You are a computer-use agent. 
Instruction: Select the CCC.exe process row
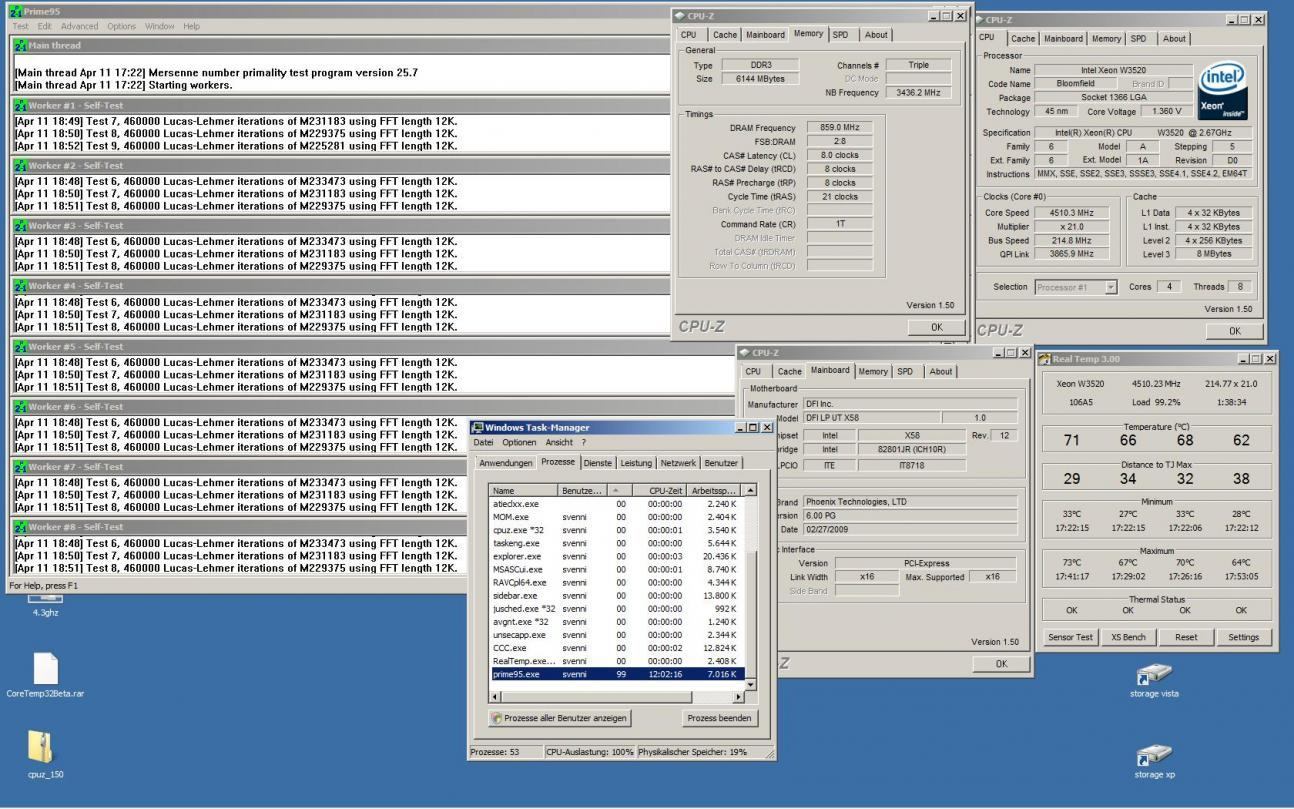coord(616,648)
